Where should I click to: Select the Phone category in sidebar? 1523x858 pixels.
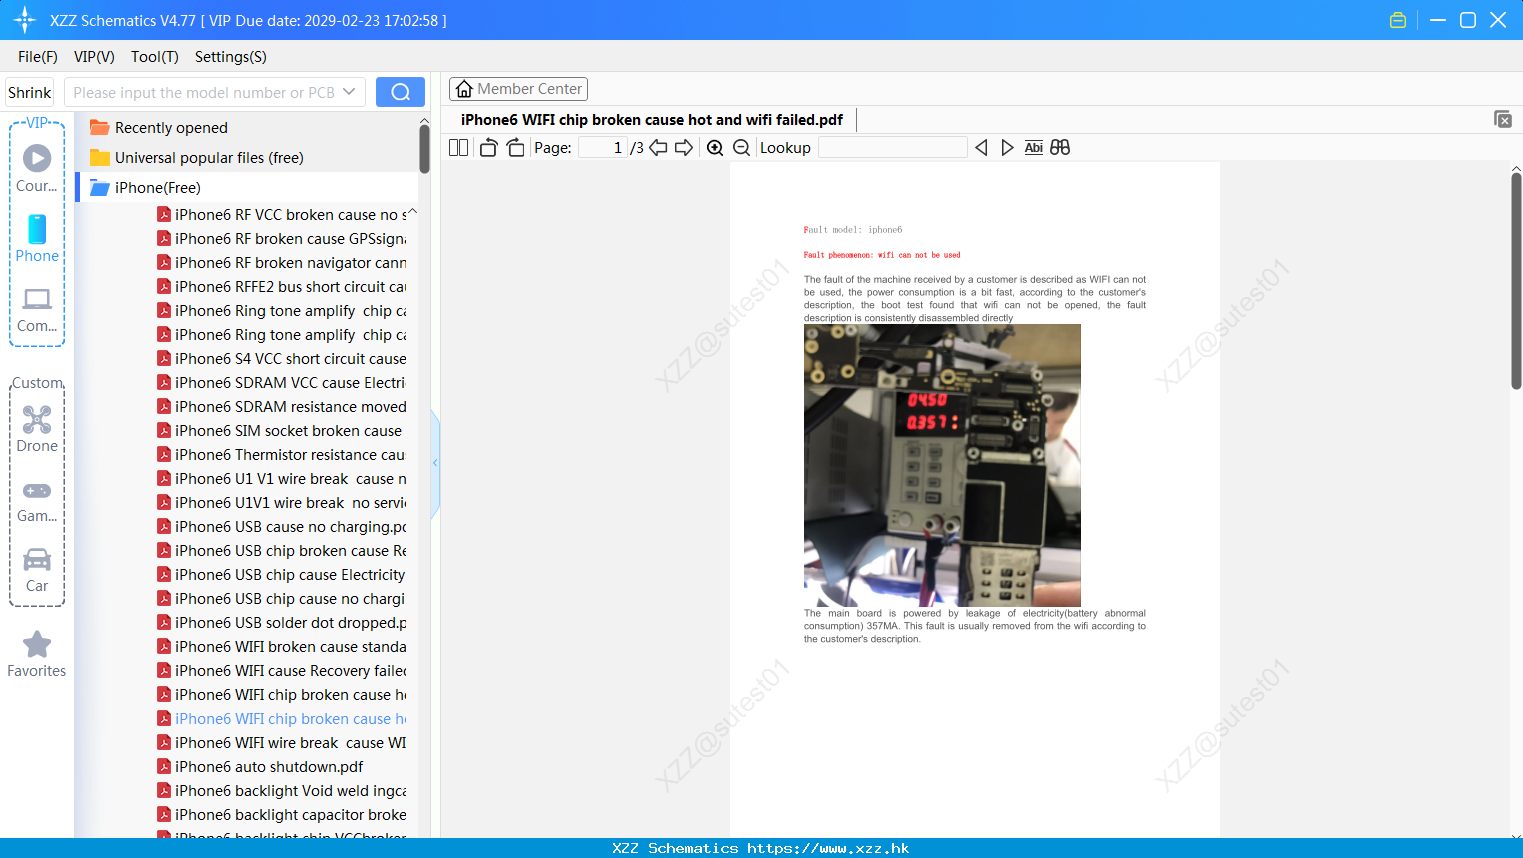coord(37,238)
